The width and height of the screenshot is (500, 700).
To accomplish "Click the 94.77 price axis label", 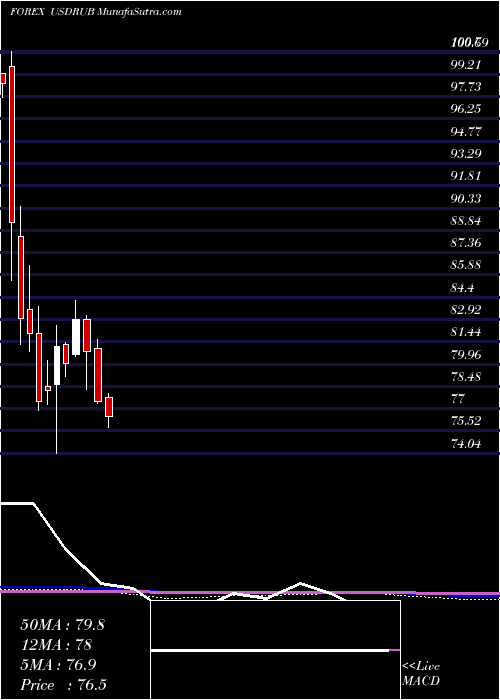I will [x=466, y=132].
